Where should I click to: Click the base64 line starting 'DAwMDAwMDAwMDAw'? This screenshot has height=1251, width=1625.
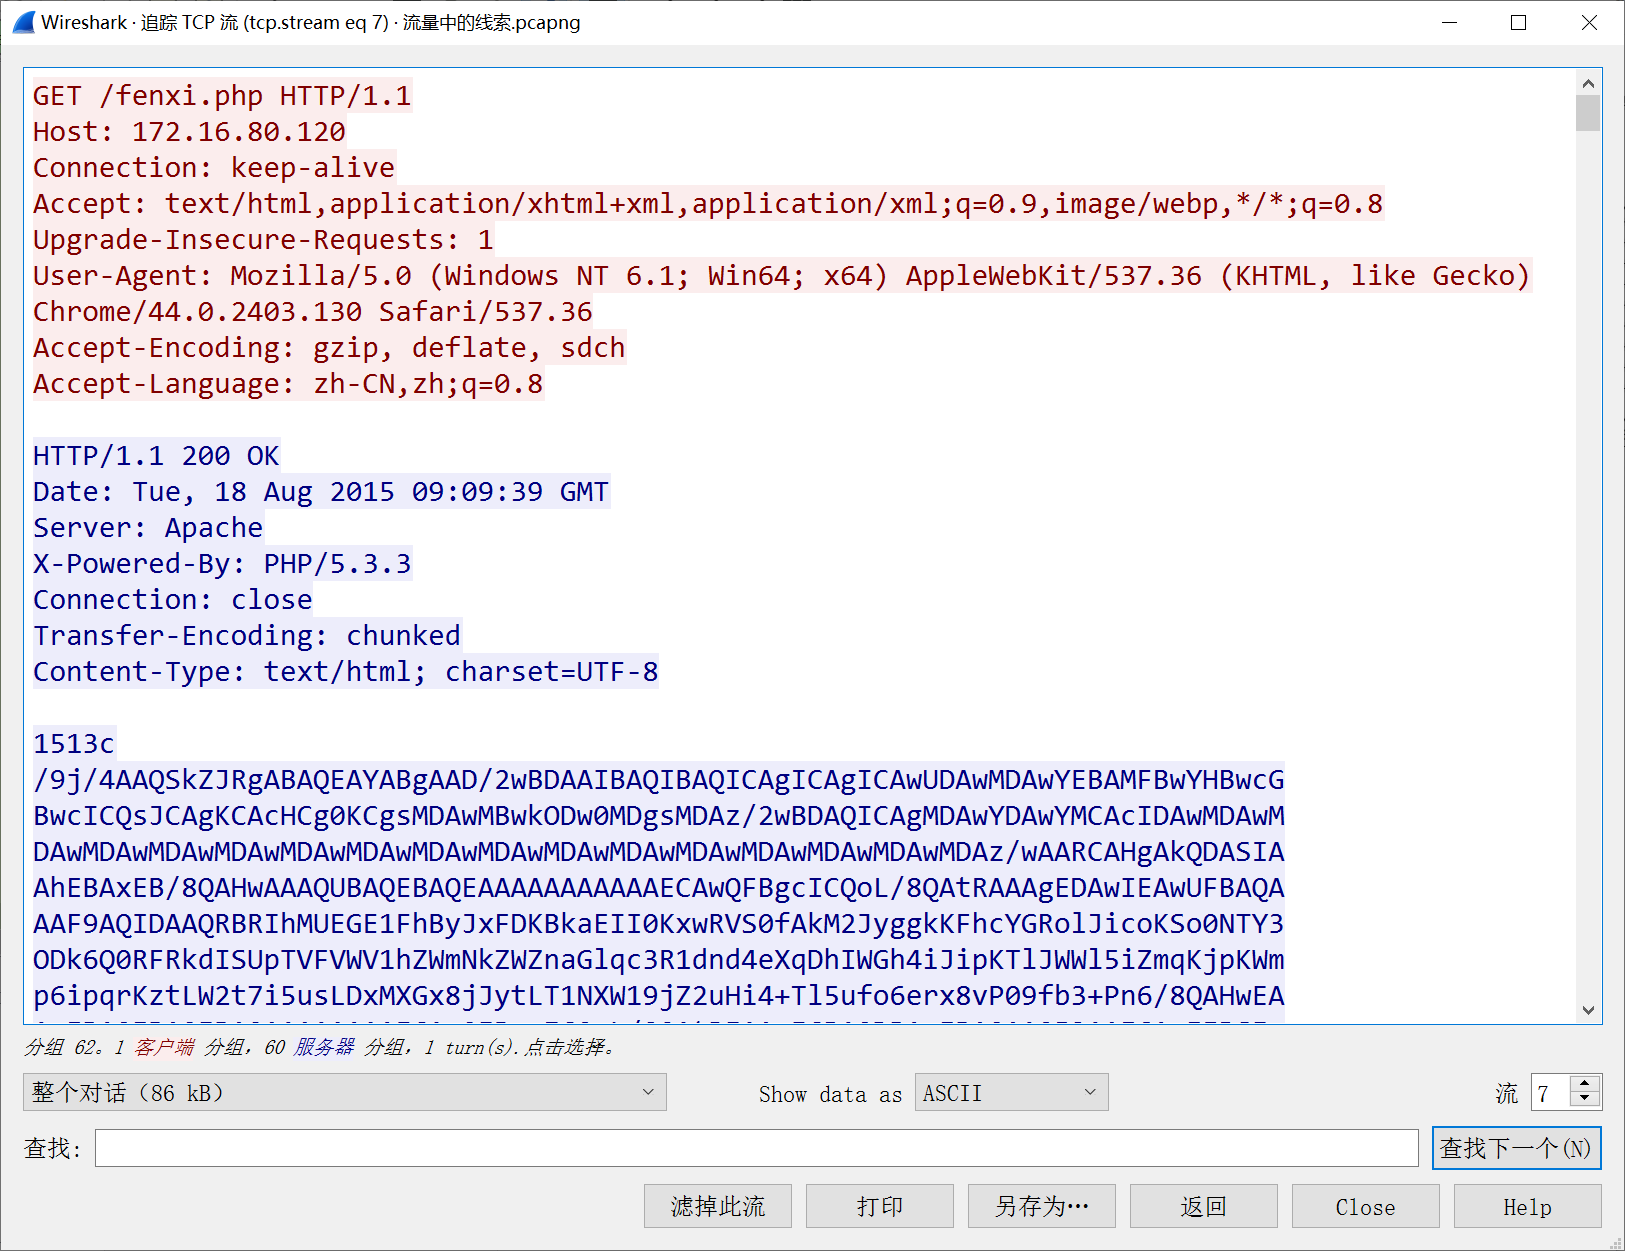[659, 852]
